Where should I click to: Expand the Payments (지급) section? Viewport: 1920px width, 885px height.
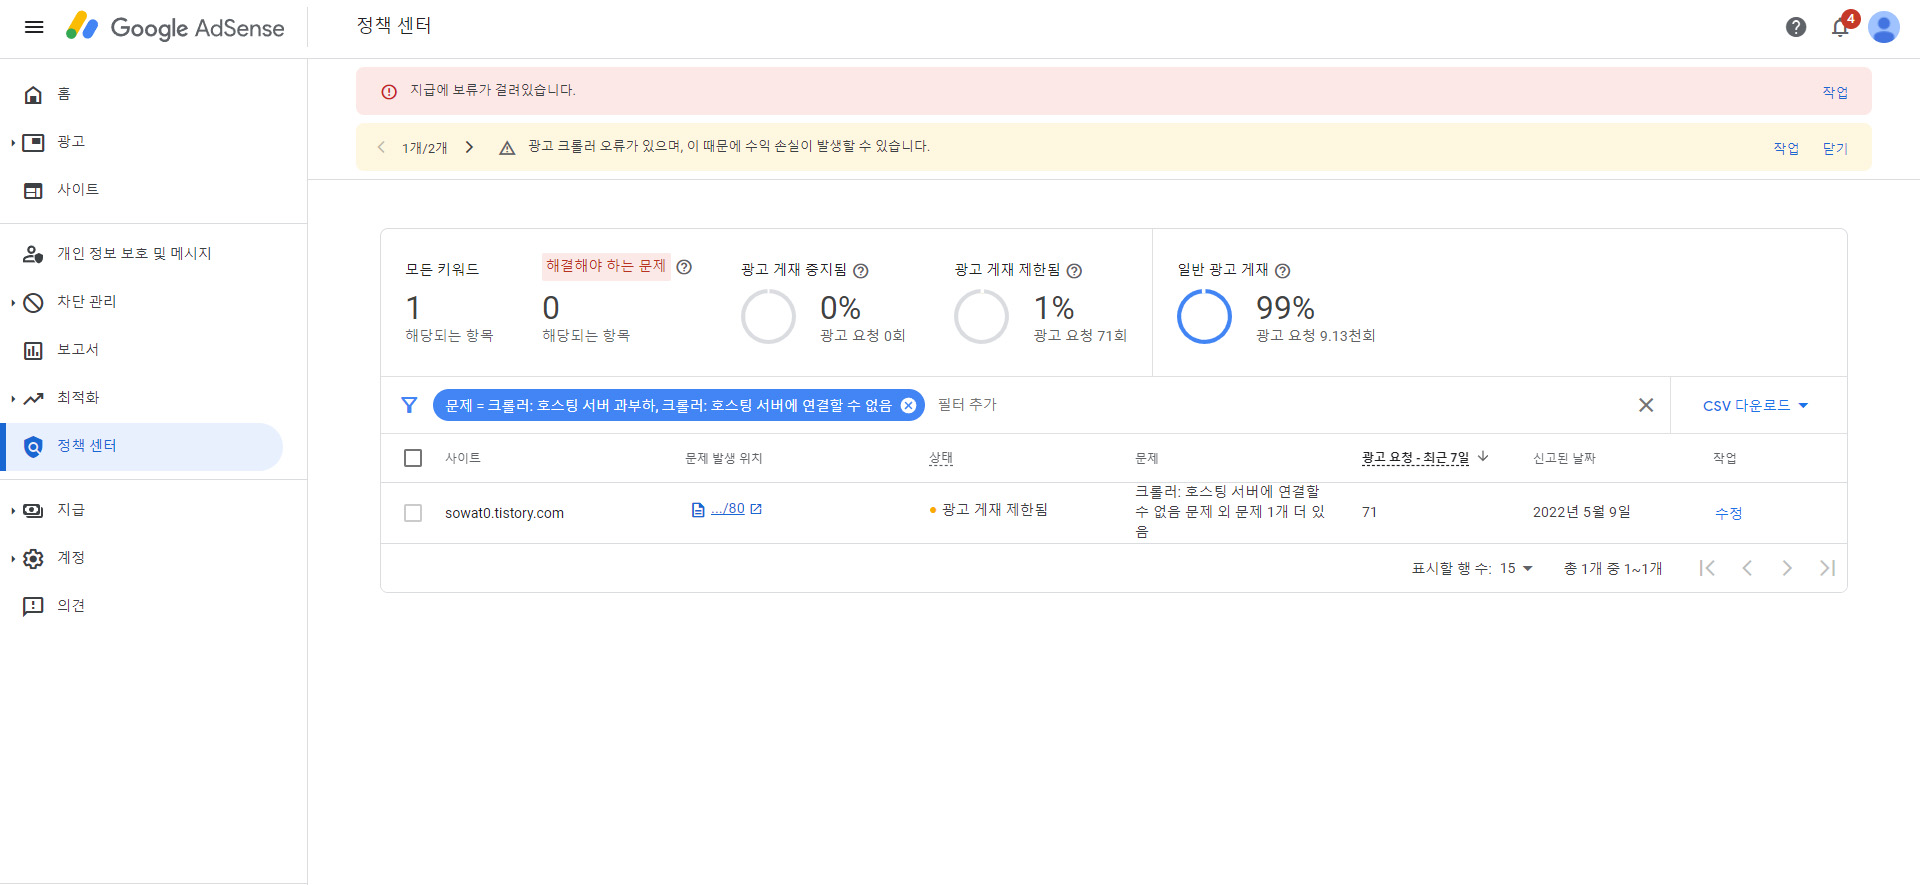pyautogui.click(x=13, y=511)
